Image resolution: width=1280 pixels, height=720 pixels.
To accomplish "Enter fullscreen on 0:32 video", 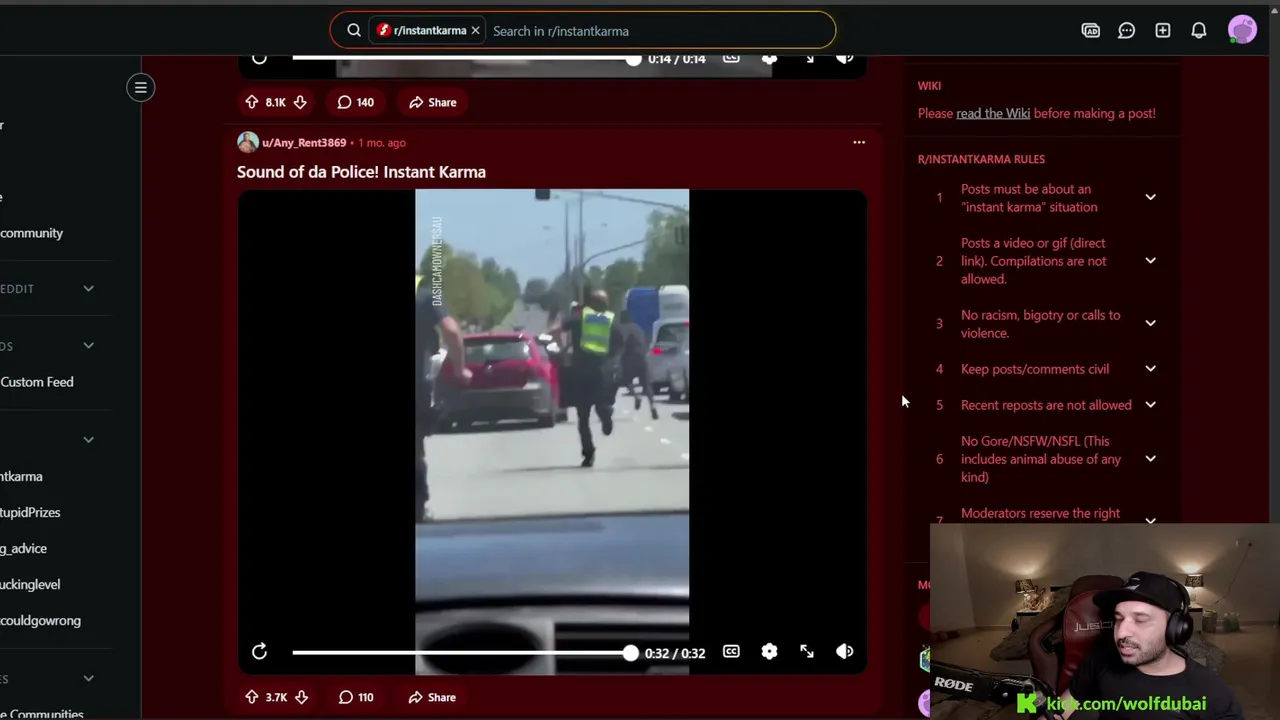I will [807, 652].
